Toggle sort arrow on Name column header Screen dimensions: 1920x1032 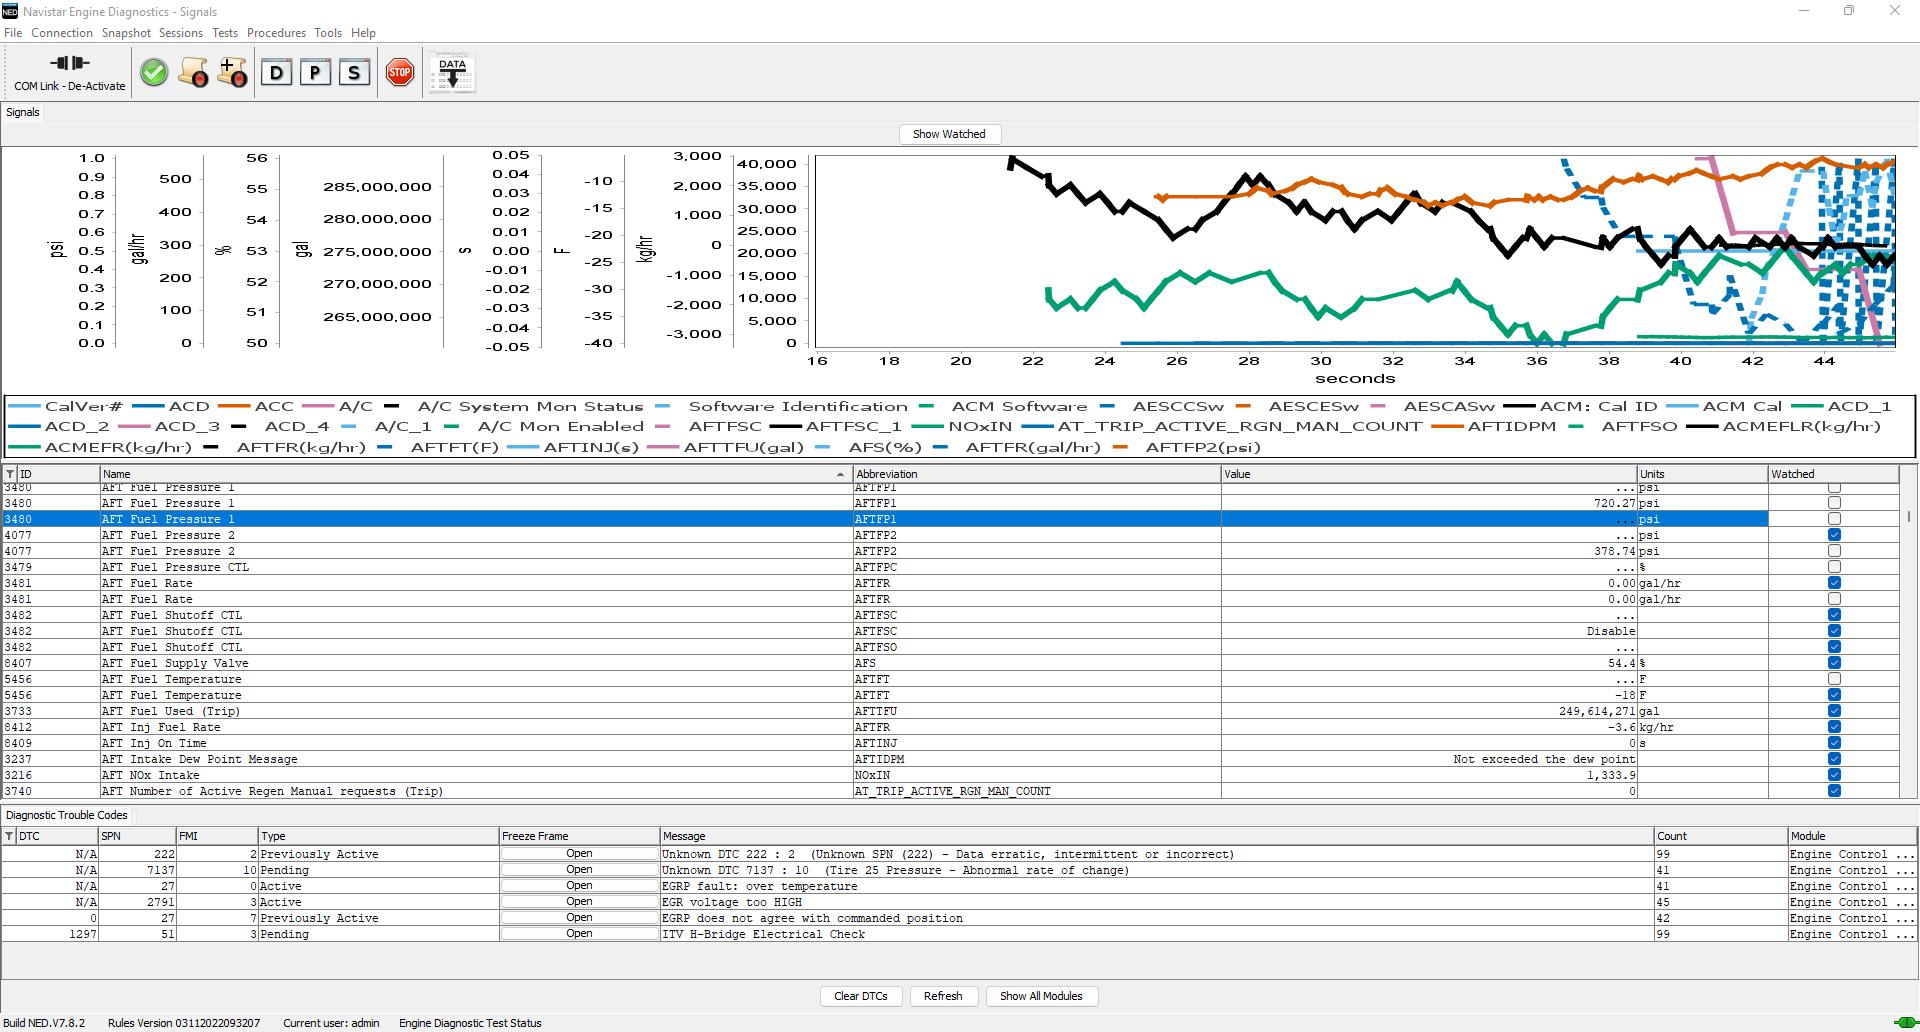coord(839,474)
